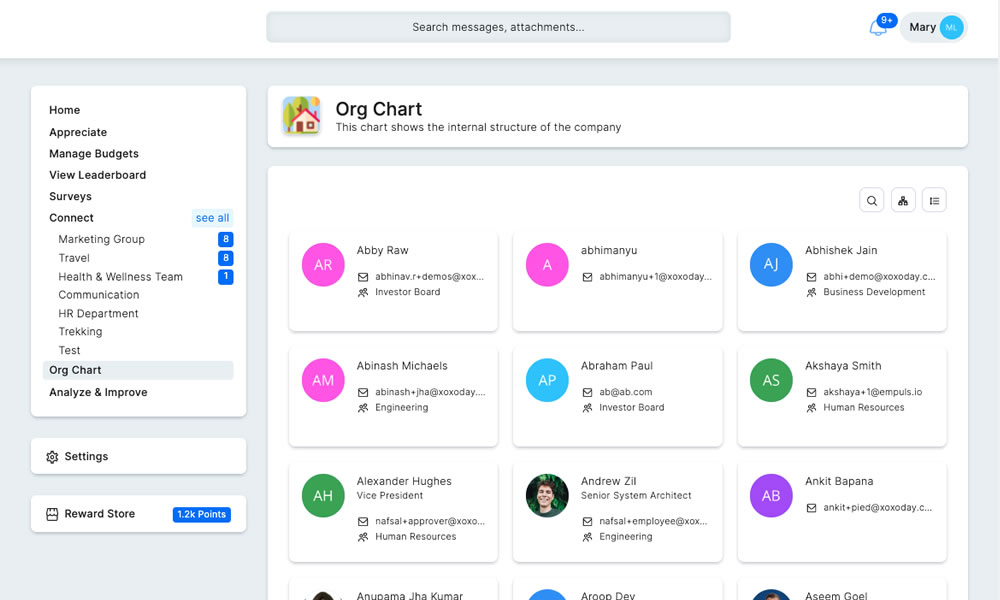The height and width of the screenshot is (600, 1000).
Task: Click the 1.2k Points badge
Action: 202,515
